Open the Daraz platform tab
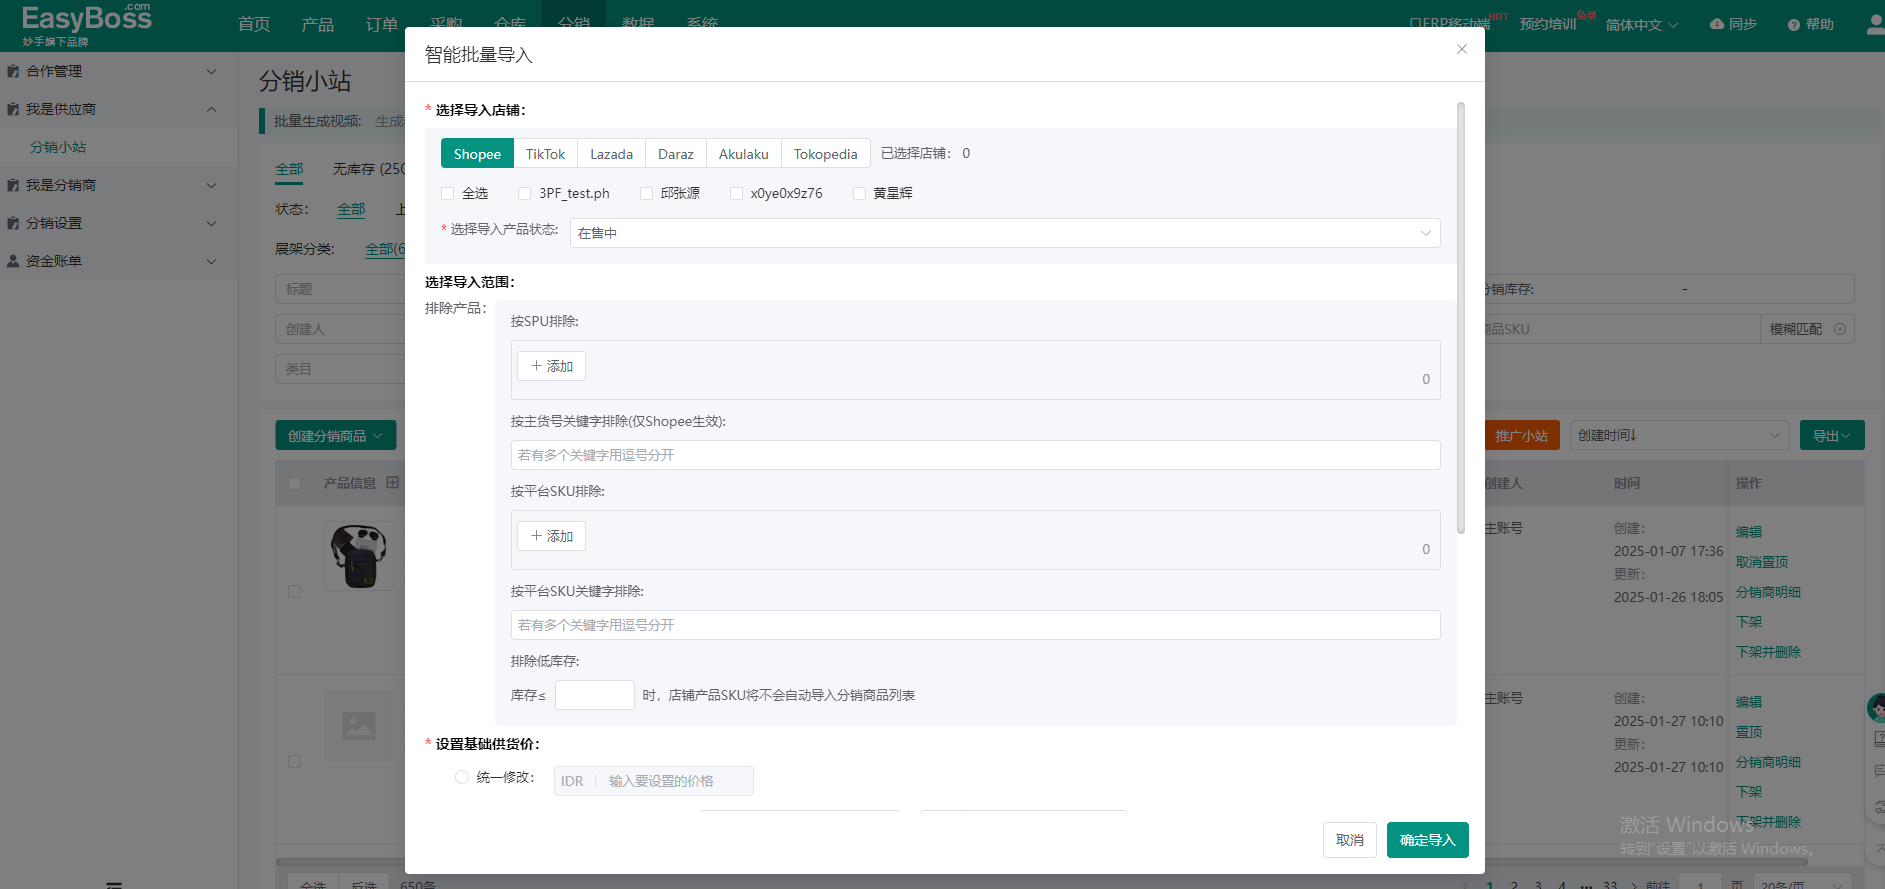The width and height of the screenshot is (1885, 889). tap(675, 154)
